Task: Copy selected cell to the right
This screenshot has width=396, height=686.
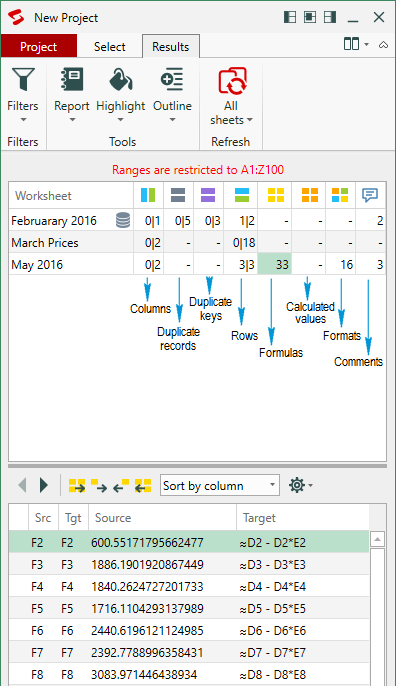Action: pyautogui.click(x=99, y=486)
